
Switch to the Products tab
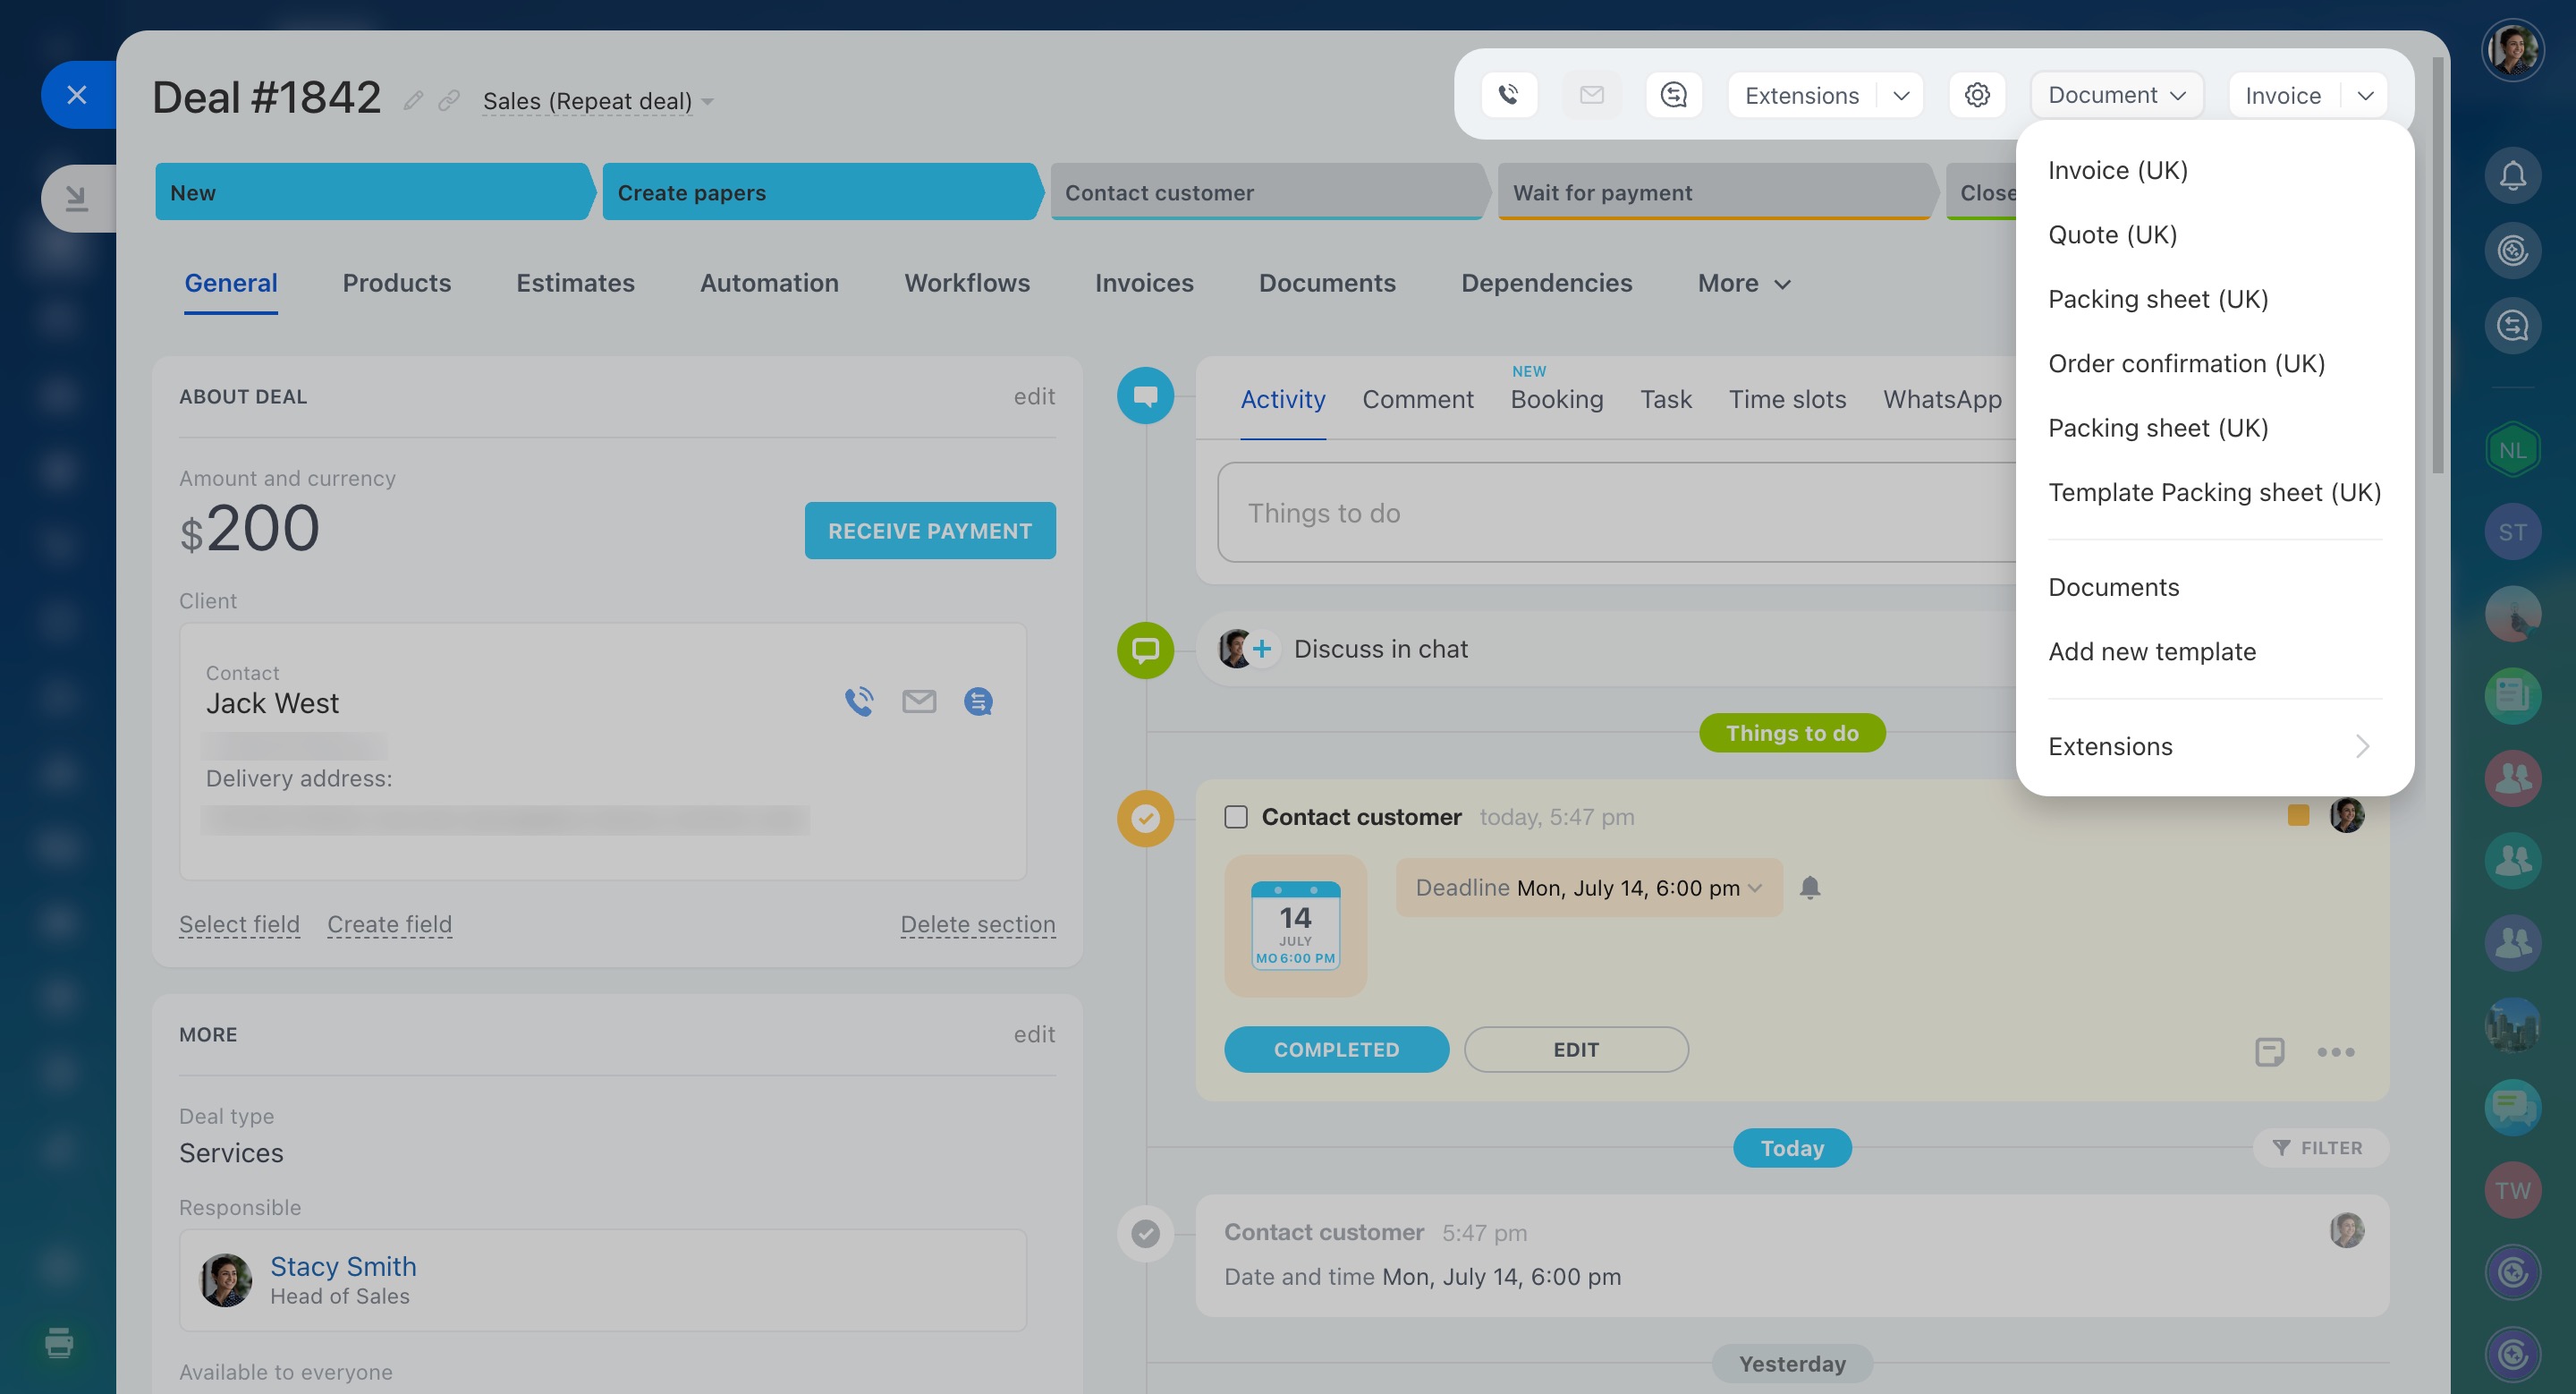coord(396,283)
